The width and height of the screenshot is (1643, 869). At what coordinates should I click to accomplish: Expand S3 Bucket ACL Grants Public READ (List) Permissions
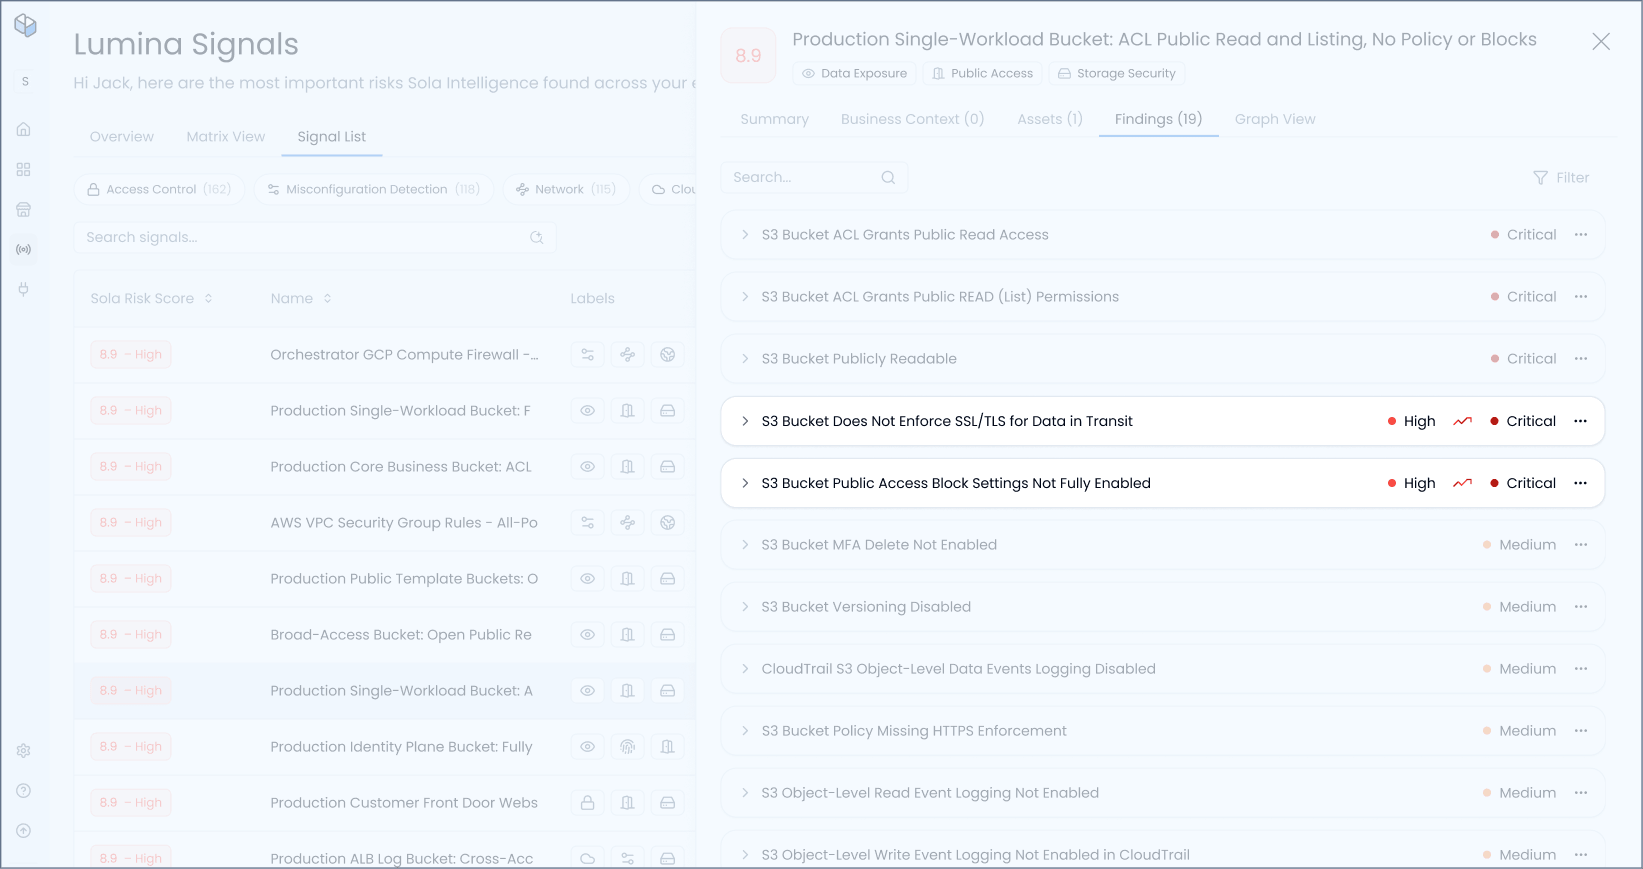(745, 297)
